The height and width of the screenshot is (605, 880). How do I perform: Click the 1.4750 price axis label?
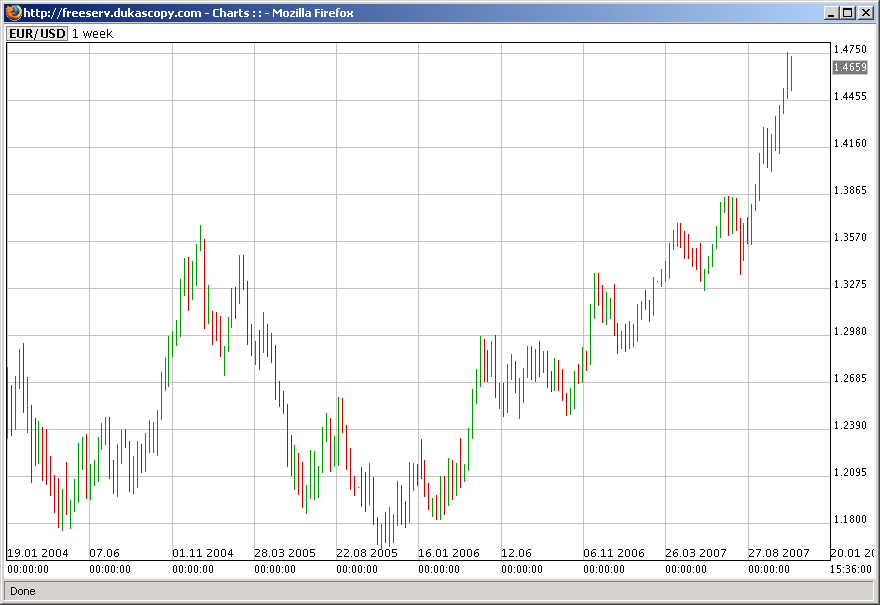coord(850,49)
